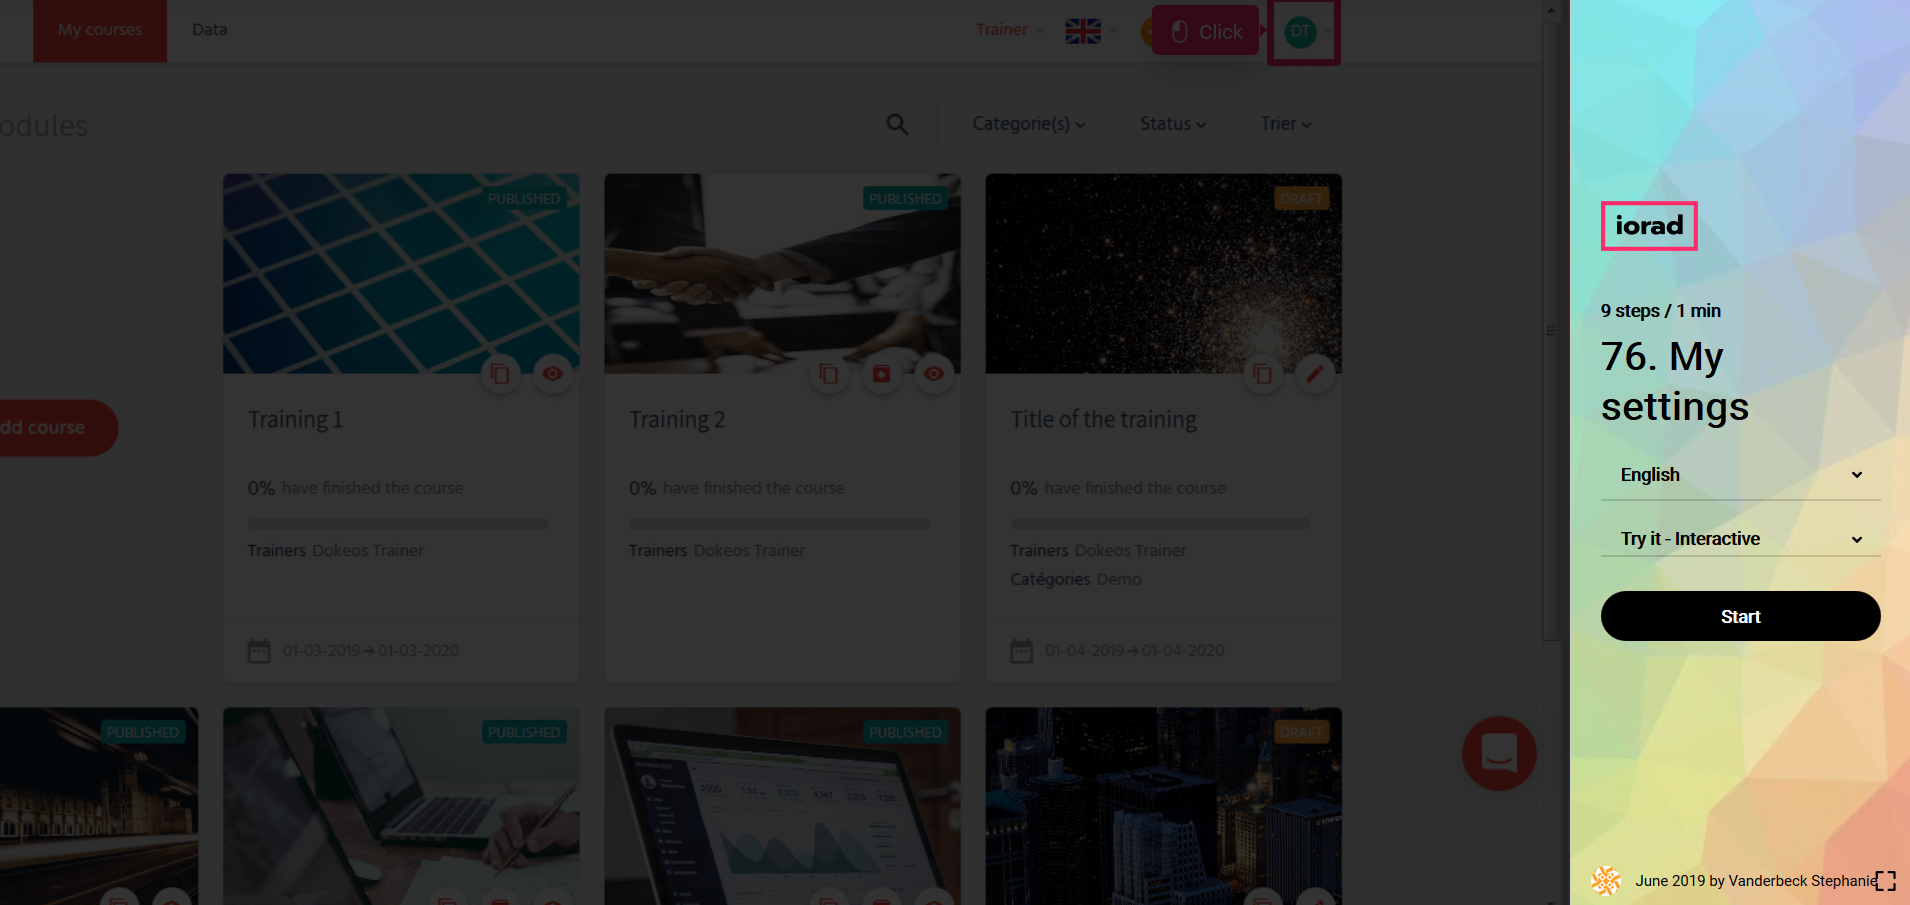
Task: Copy the draft Title of the training course
Action: point(1262,374)
